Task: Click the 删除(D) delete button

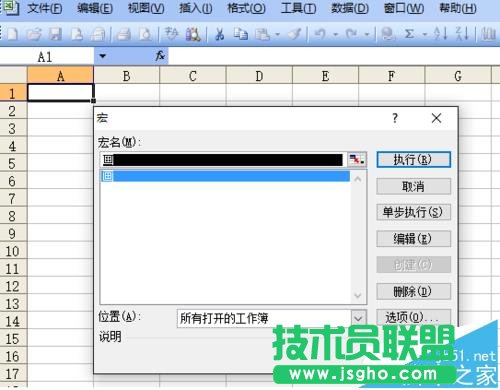Action: [413, 291]
